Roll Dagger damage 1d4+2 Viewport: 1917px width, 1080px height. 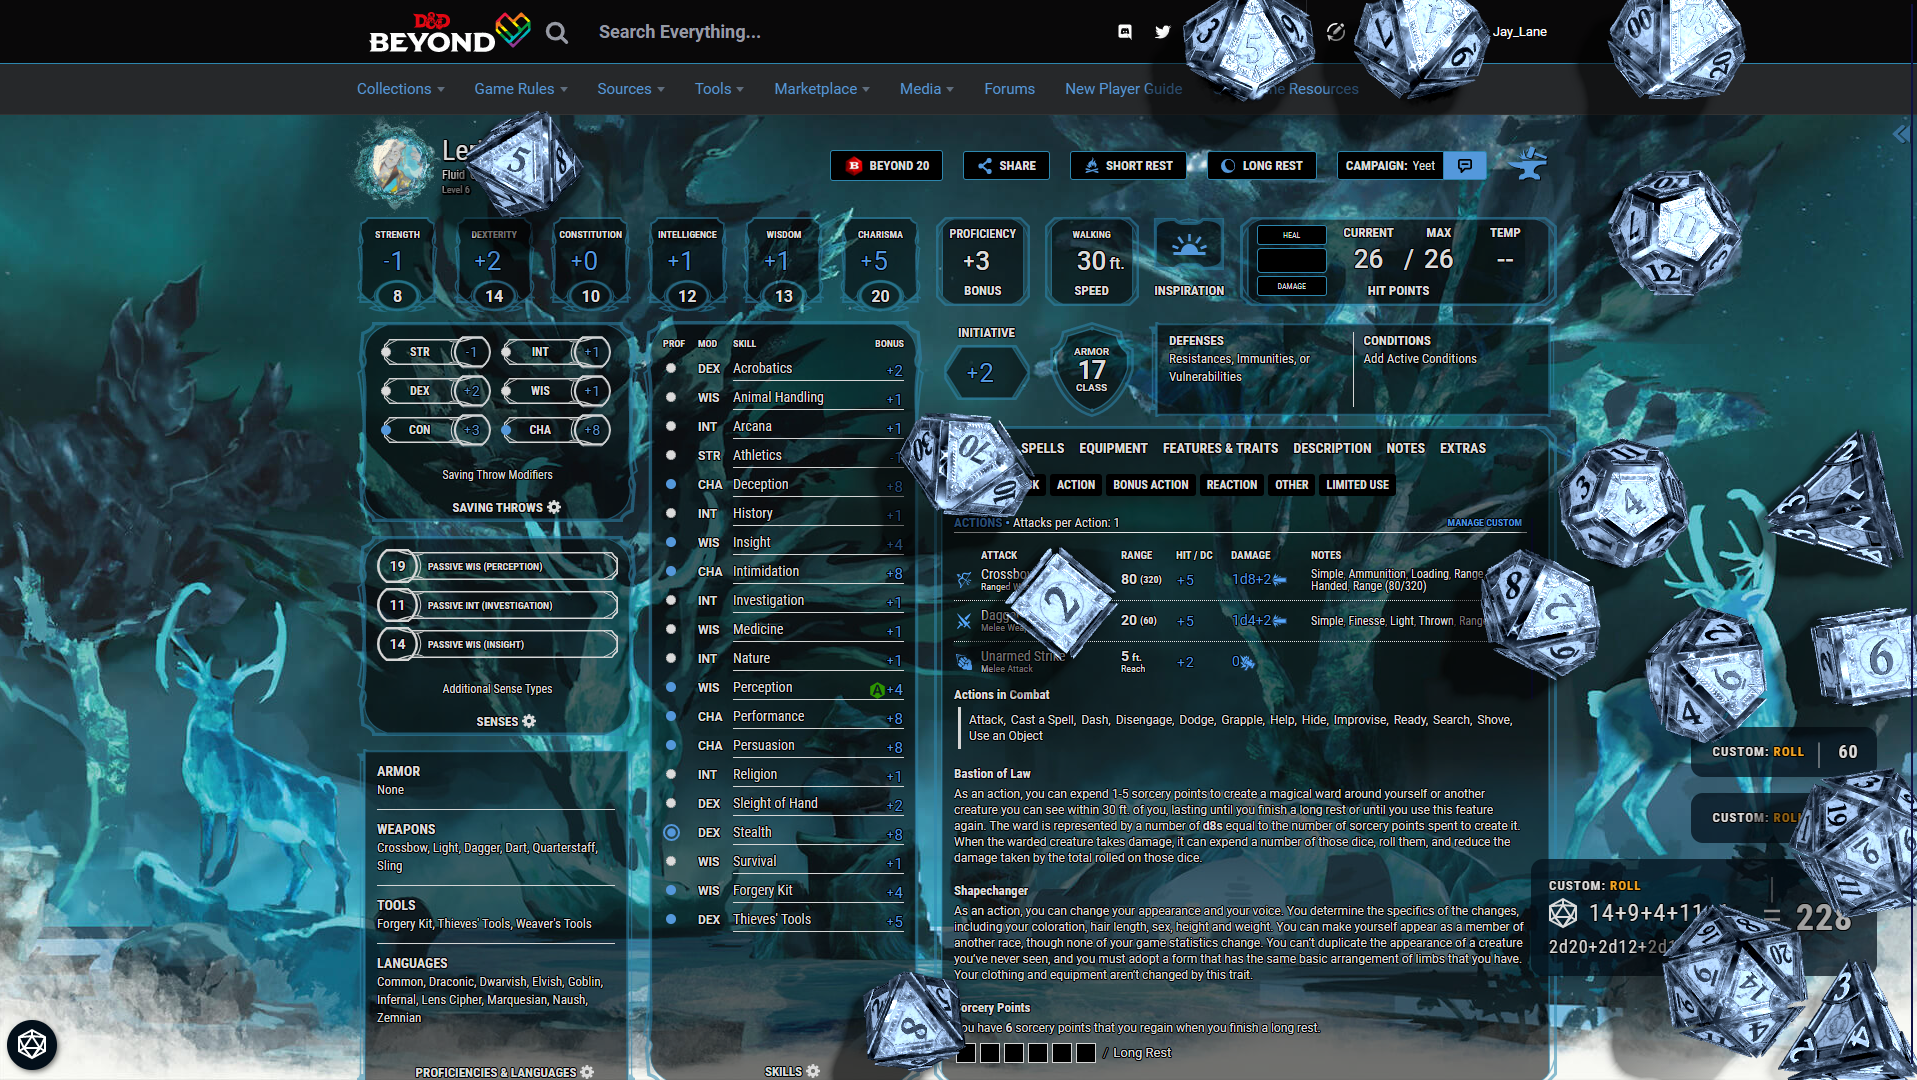tap(1259, 621)
